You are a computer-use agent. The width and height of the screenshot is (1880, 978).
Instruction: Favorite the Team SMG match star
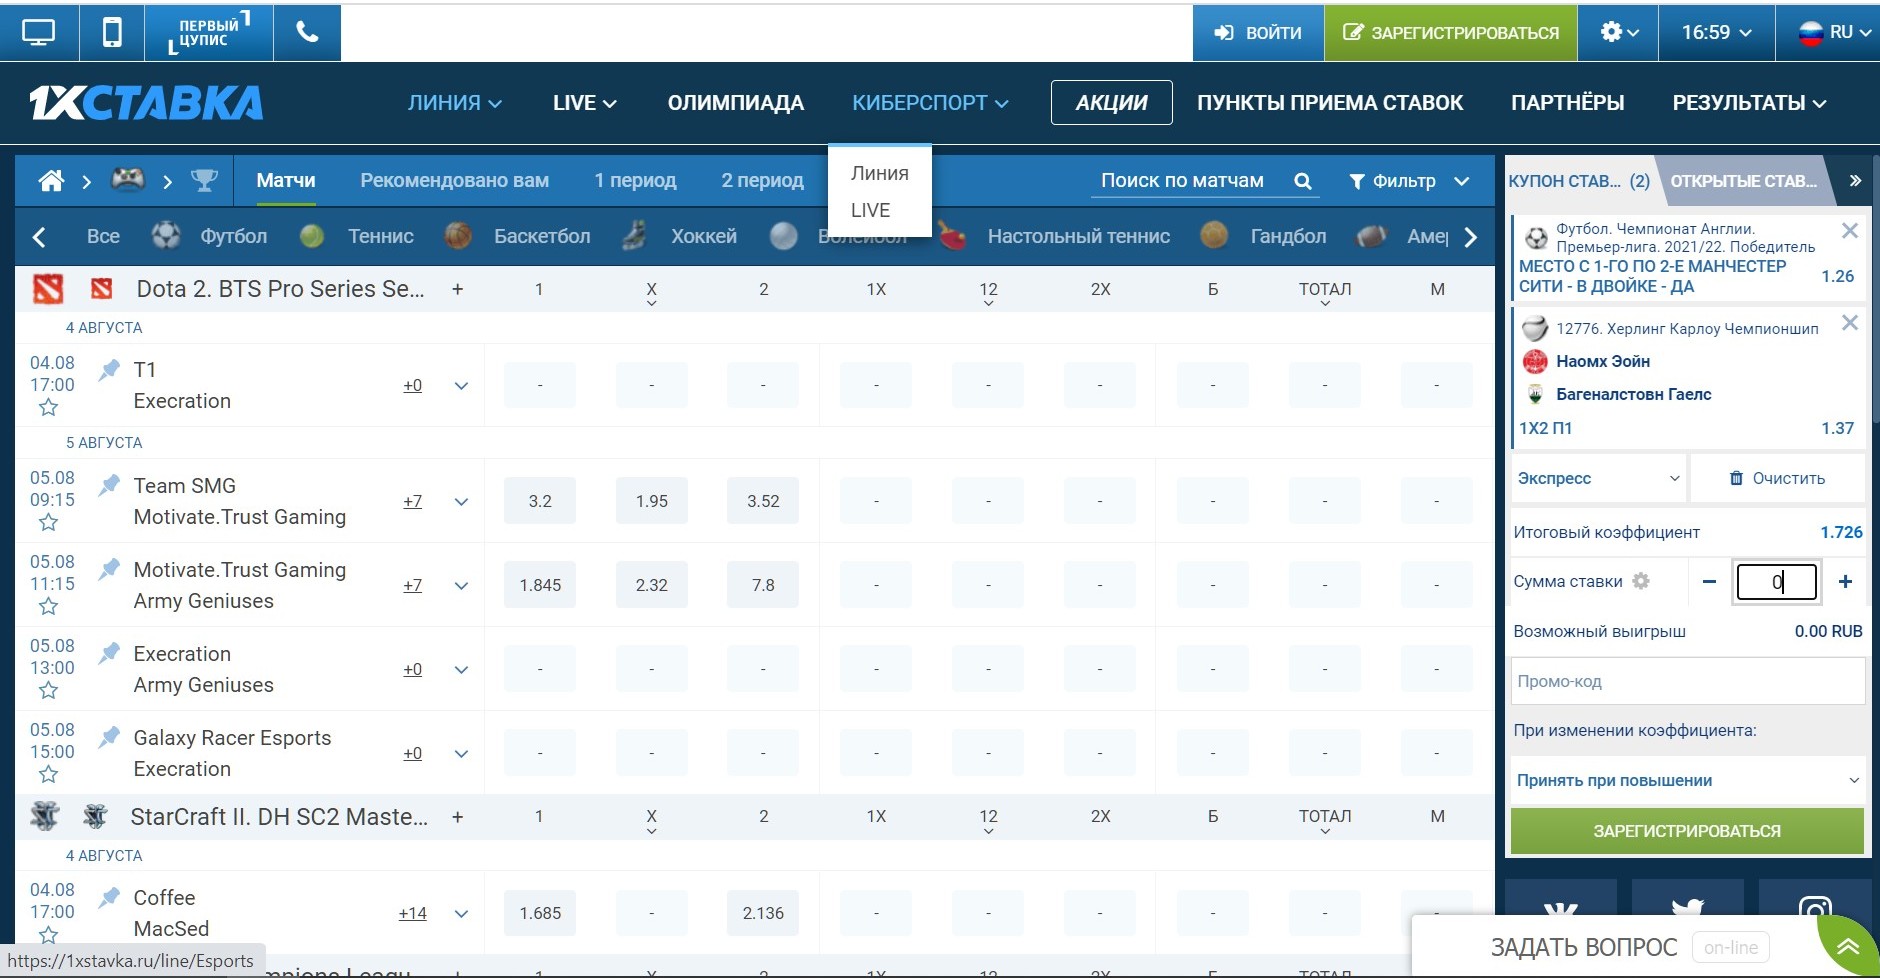(x=48, y=523)
